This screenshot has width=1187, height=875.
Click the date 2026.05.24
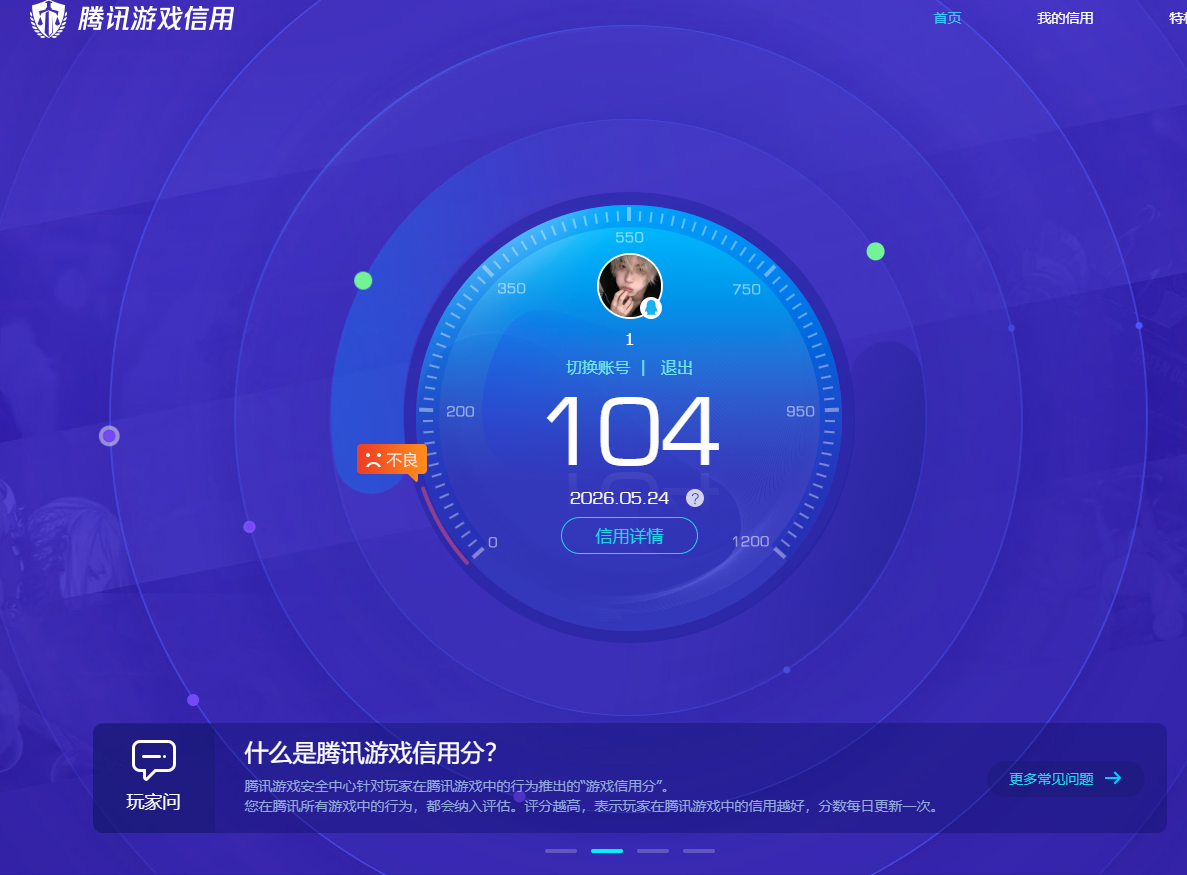coord(619,498)
